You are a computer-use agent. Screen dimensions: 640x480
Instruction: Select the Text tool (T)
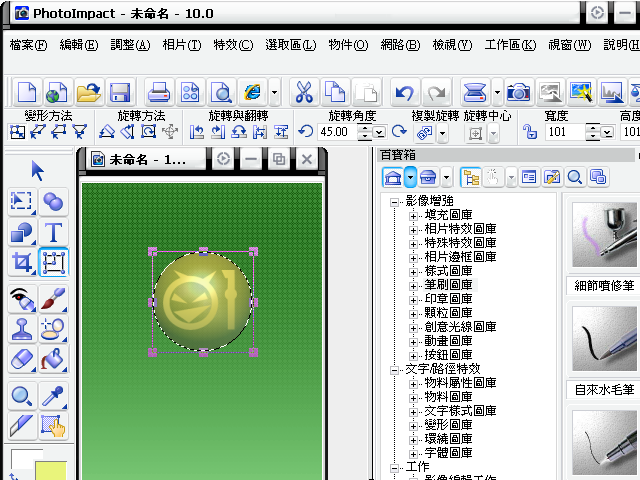point(53,232)
